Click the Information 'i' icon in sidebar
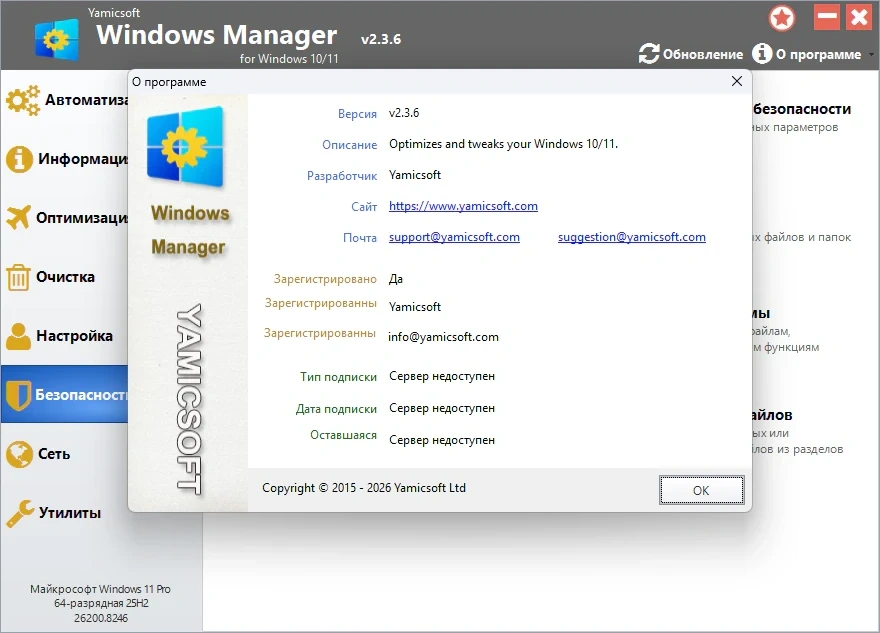The height and width of the screenshot is (633, 880). coord(19,159)
